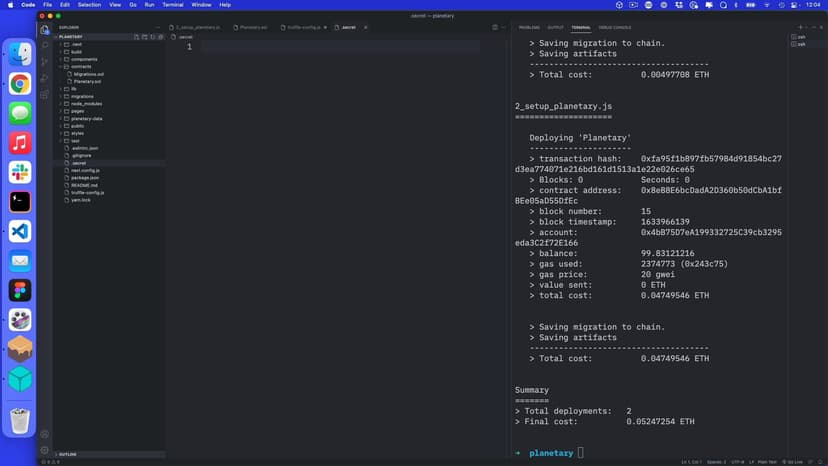Click the New File icon in Explorer header
Screen dimensions: 828x466
[136, 37]
